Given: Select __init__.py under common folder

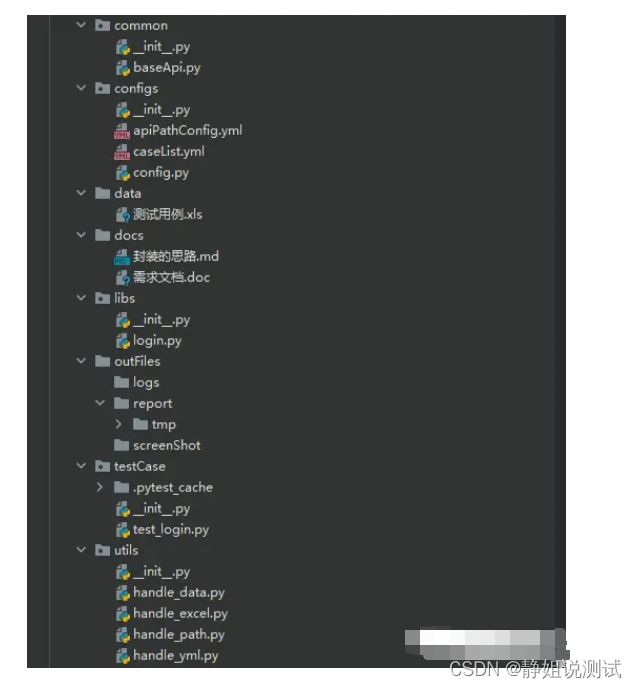Looking at the screenshot, I should pos(161,47).
